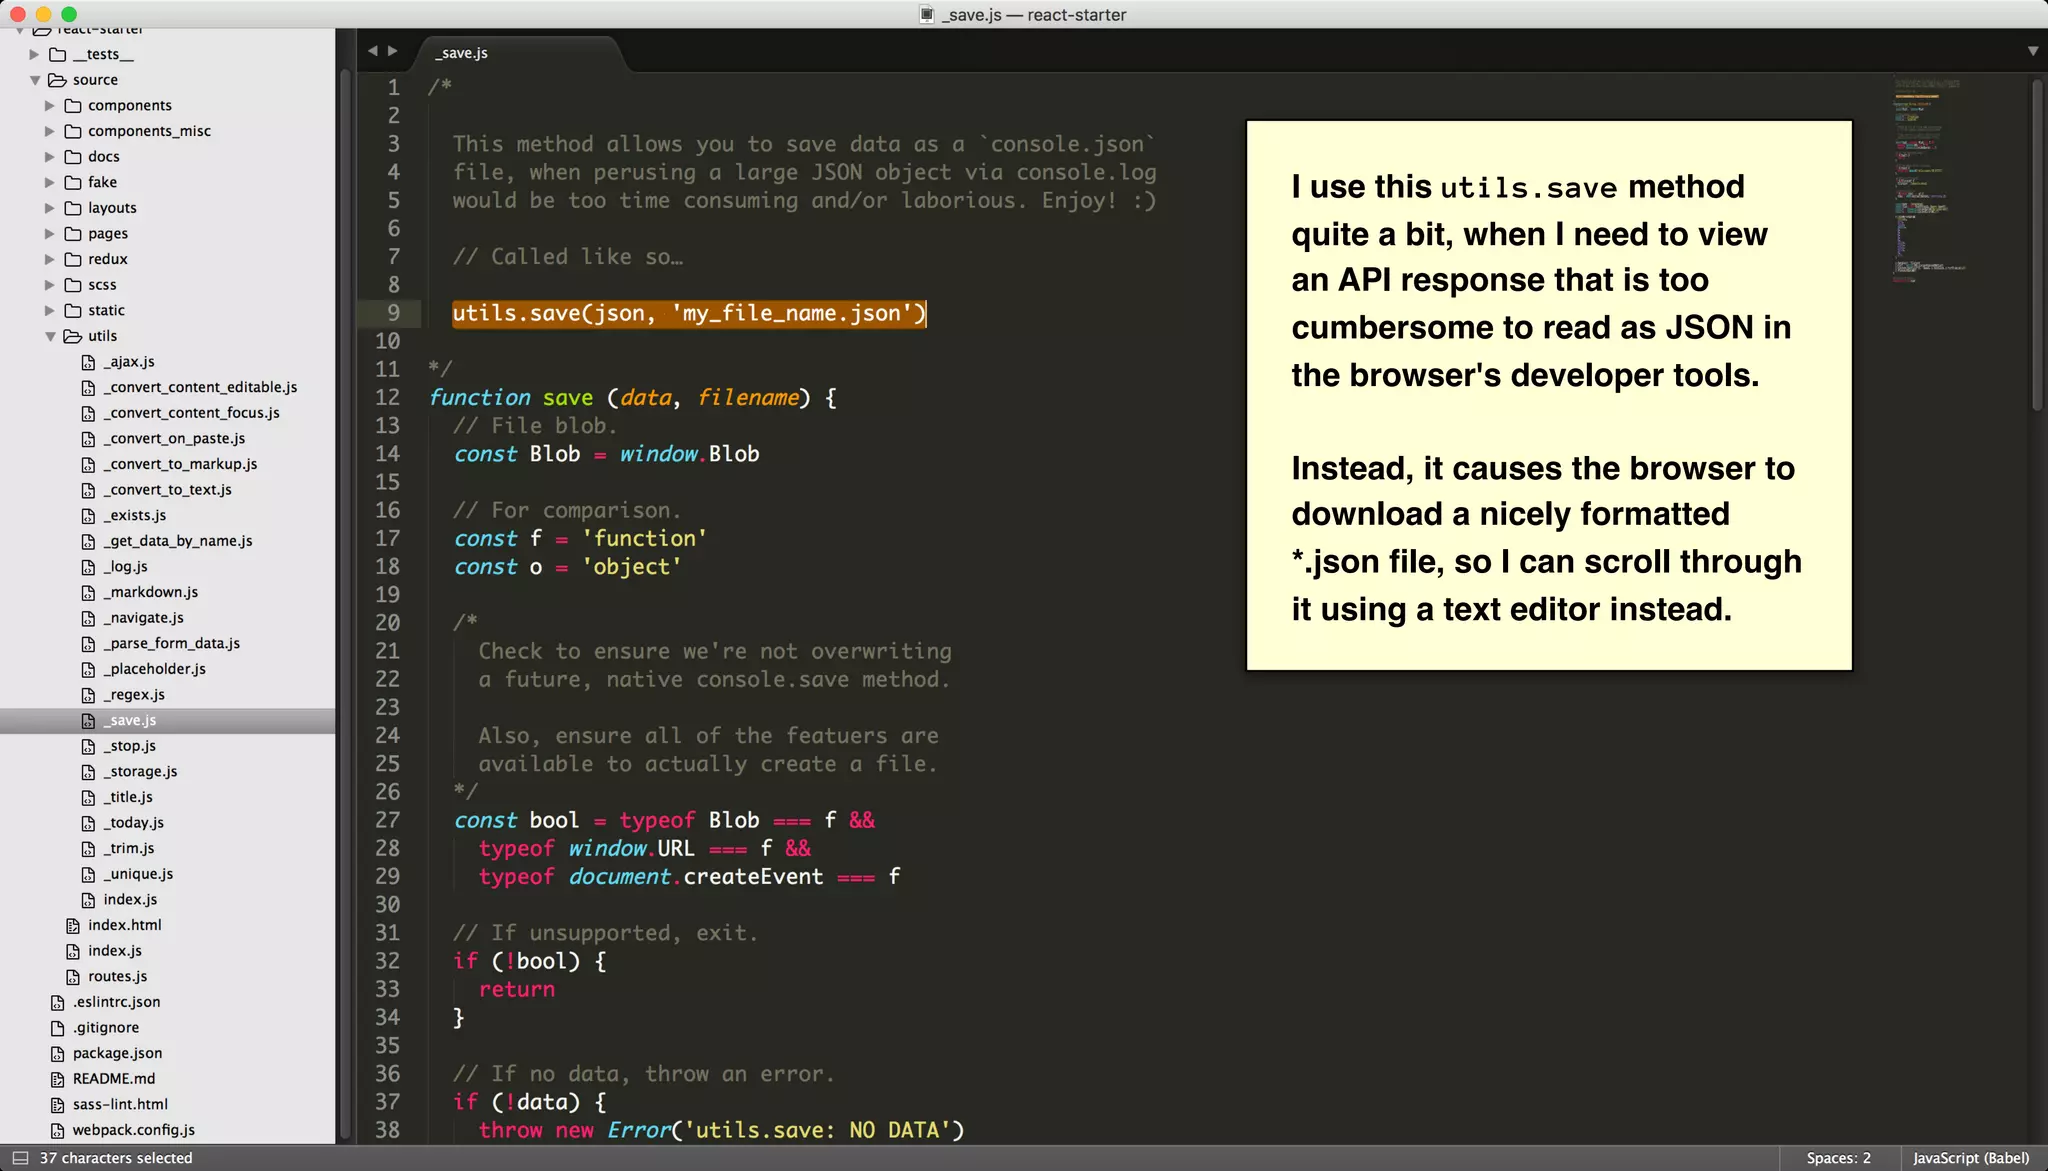The image size is (2048, 1171).
Task: Click the _regex.js file icon
Action: click(x=88, y=694)
